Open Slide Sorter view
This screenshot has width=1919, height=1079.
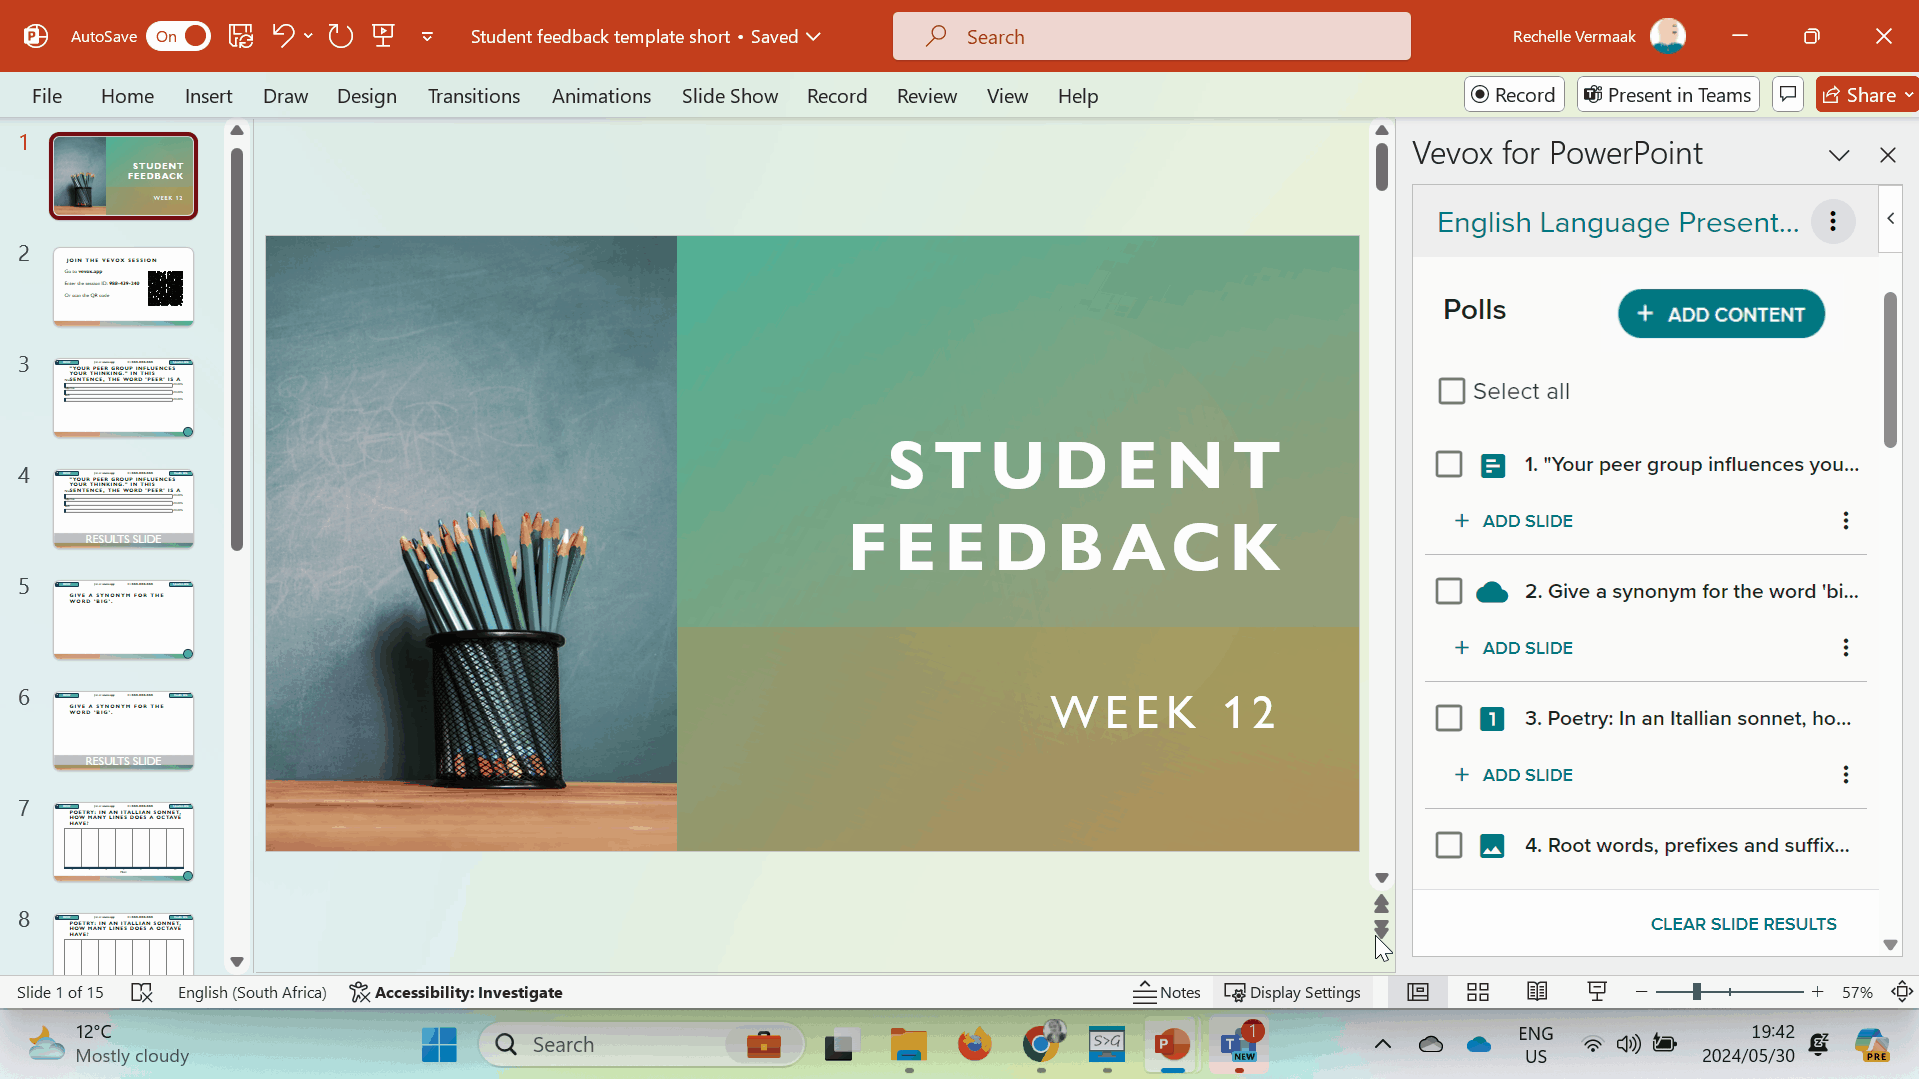click(x=1477, y=992)
